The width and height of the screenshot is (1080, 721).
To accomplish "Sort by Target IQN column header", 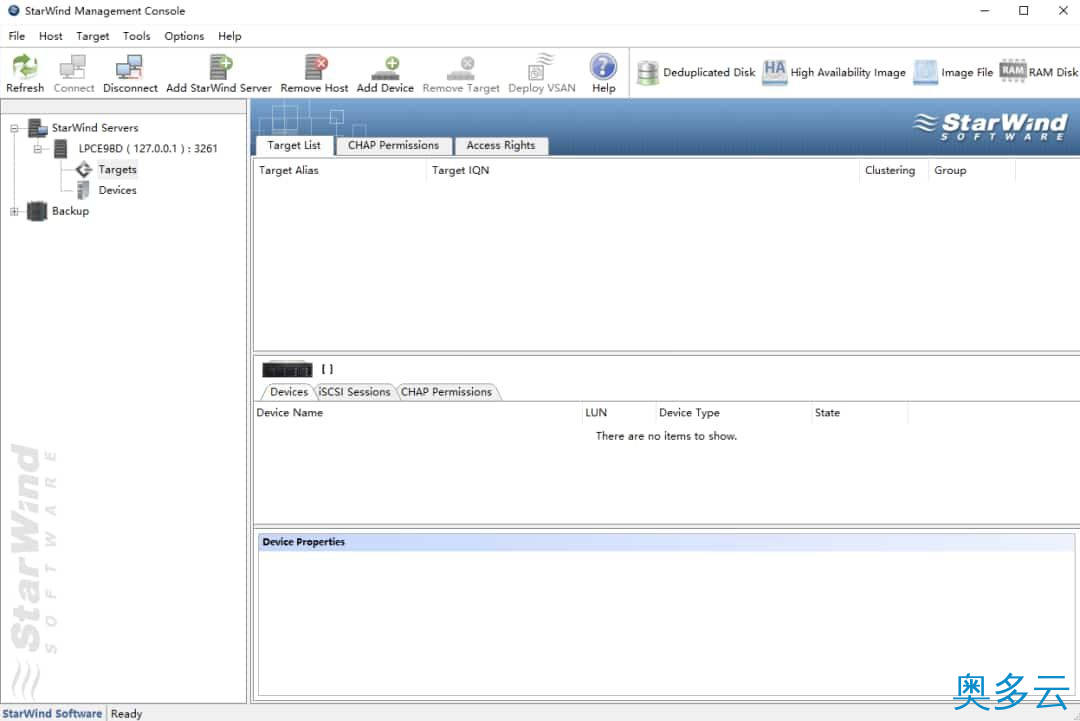I will (642, 170).
